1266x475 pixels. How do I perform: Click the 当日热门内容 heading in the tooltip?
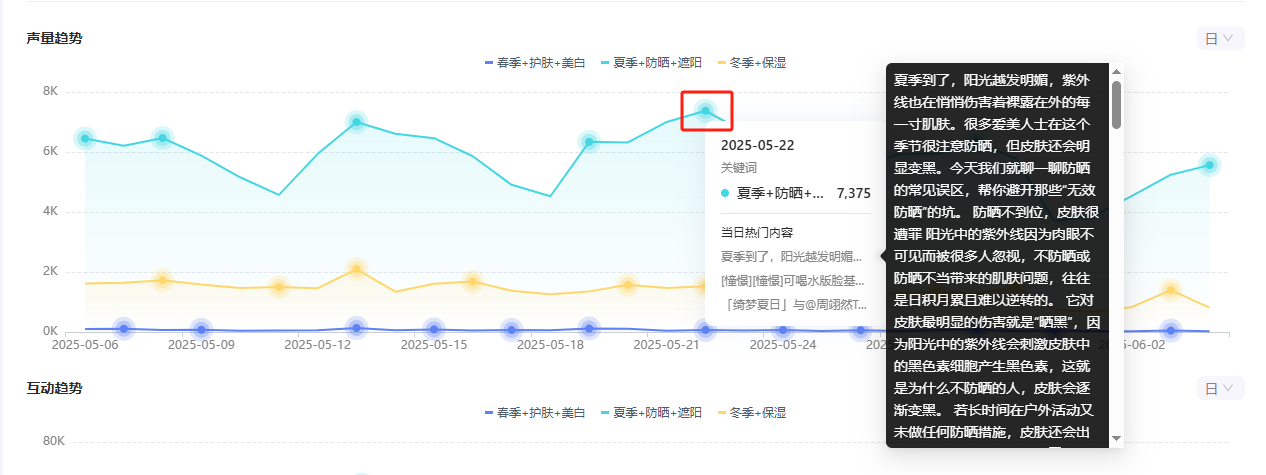click(757, 232)
